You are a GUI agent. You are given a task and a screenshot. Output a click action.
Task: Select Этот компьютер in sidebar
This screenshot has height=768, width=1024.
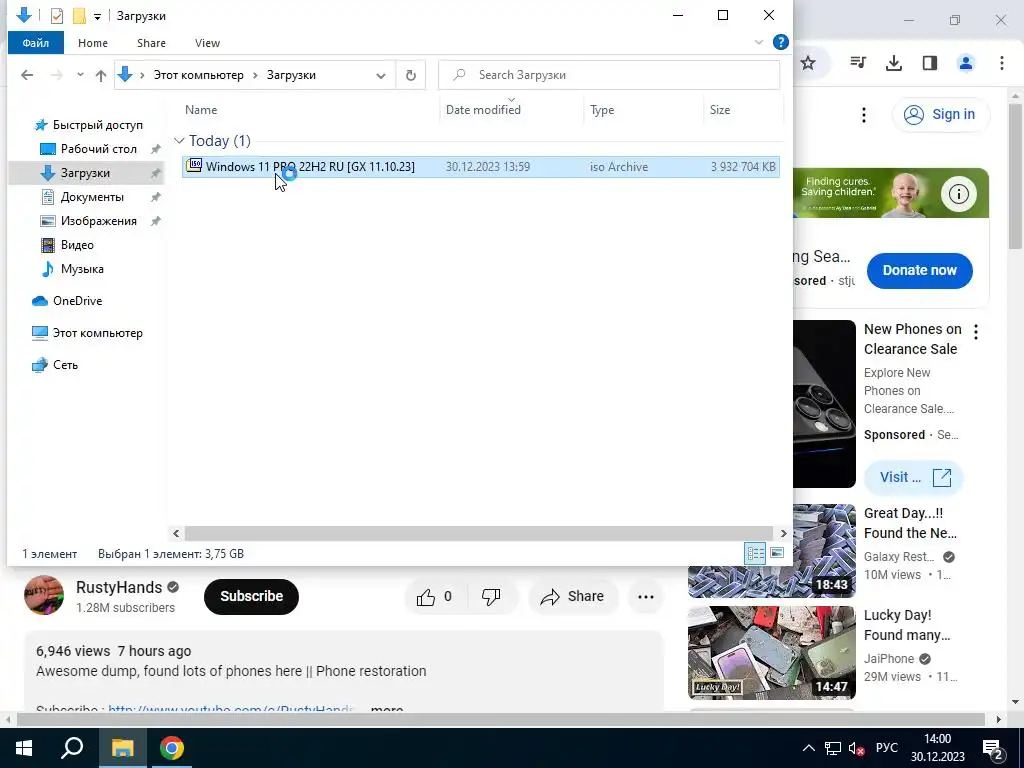(97, 333)
